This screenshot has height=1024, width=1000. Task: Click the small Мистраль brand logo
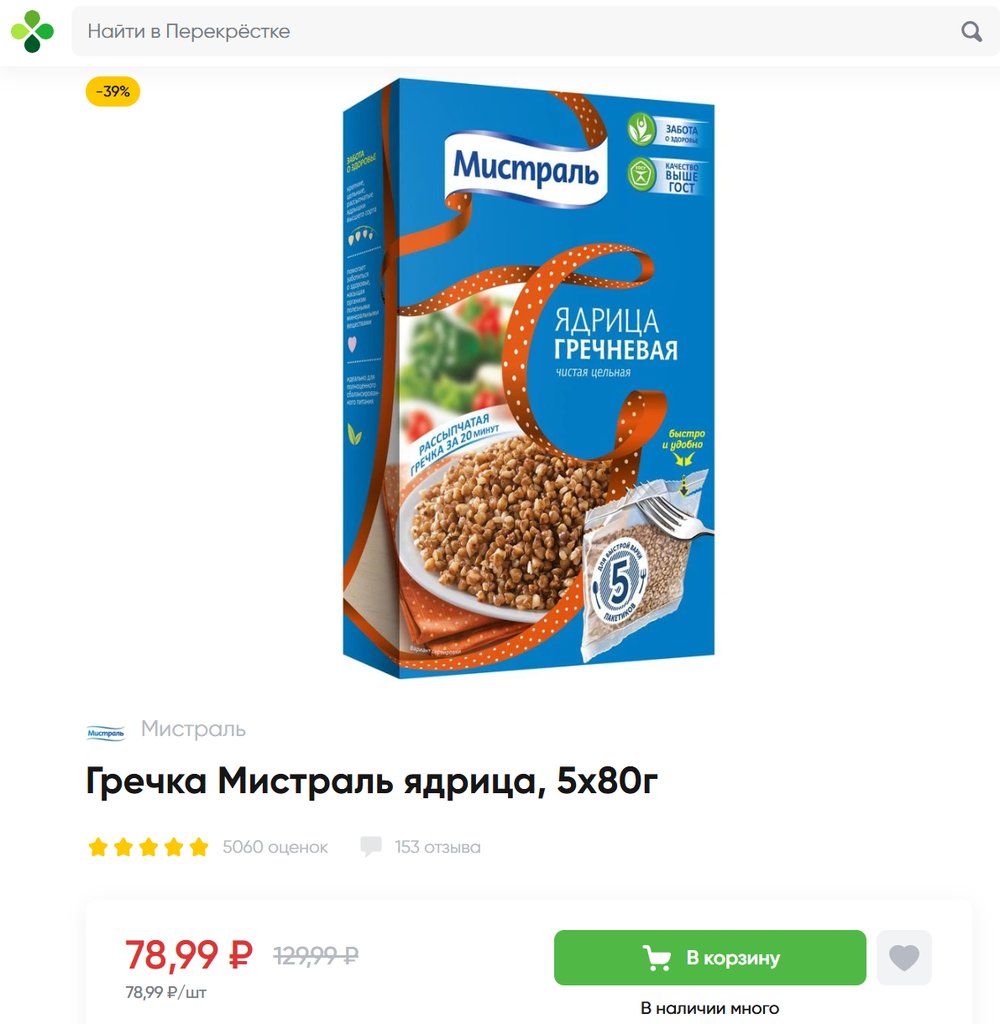point(106,733)
